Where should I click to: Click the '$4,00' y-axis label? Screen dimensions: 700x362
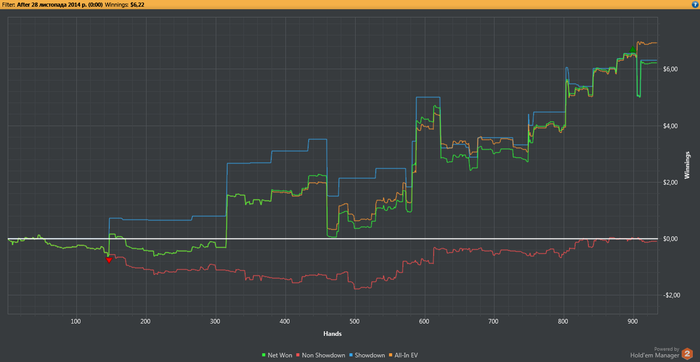click(672, 126)
